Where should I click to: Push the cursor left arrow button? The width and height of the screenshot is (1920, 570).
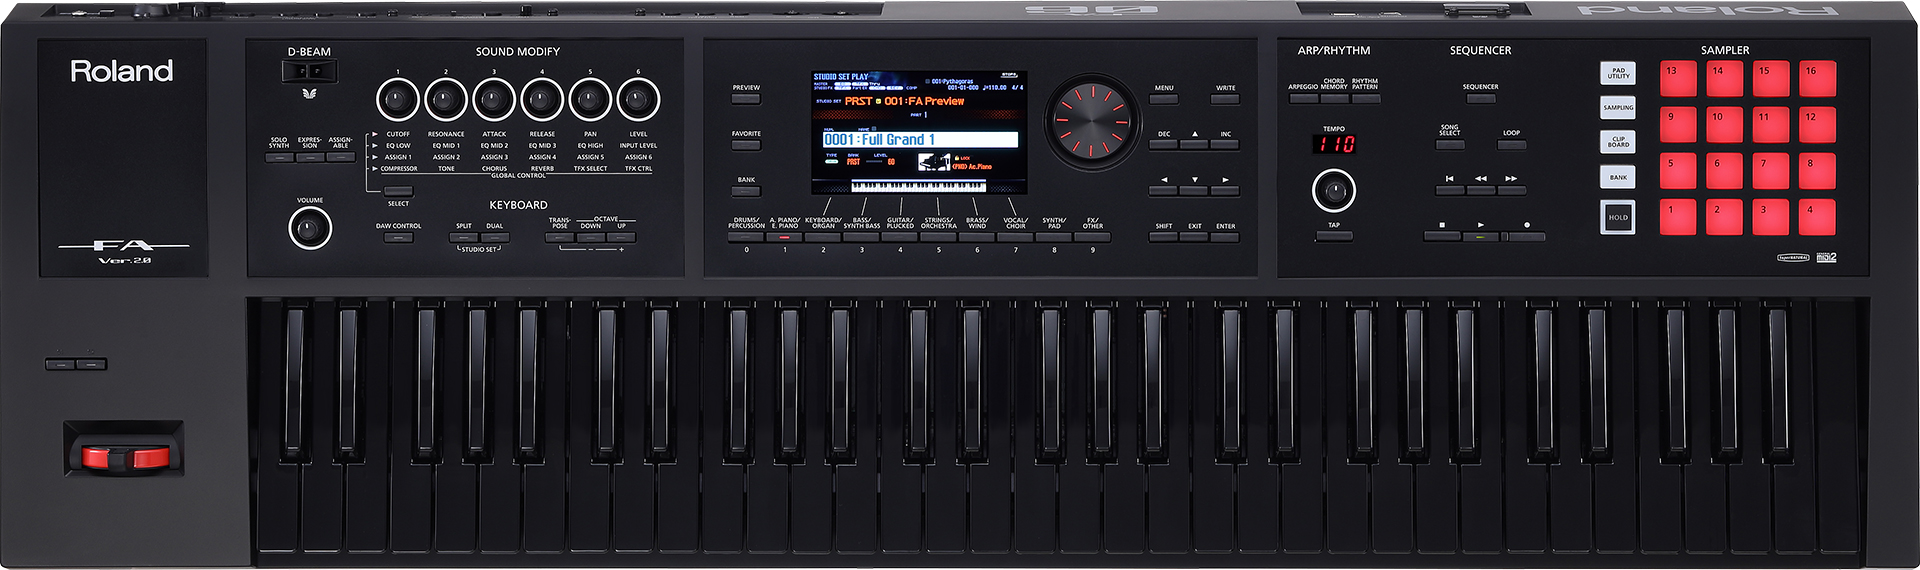(x=1163, y=191)
